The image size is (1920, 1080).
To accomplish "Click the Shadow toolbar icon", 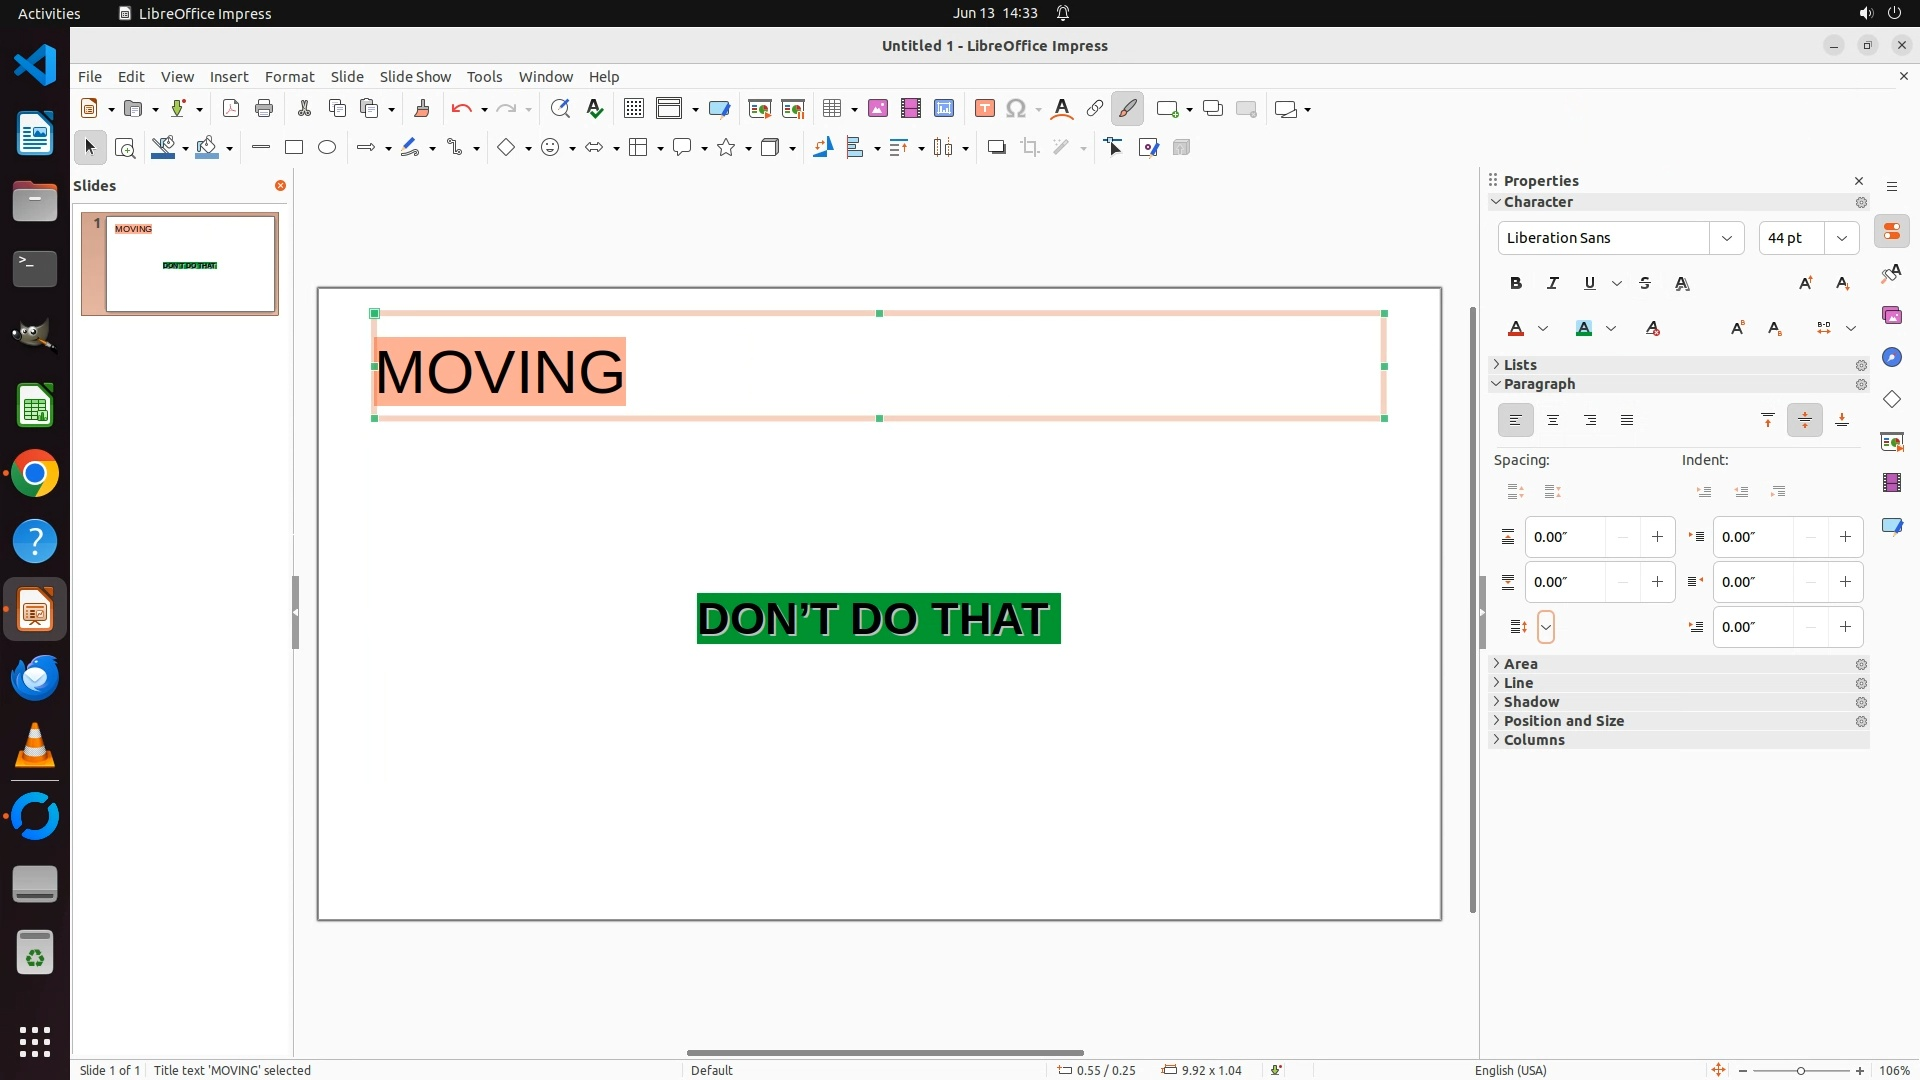I will click(x=996, y=148).
